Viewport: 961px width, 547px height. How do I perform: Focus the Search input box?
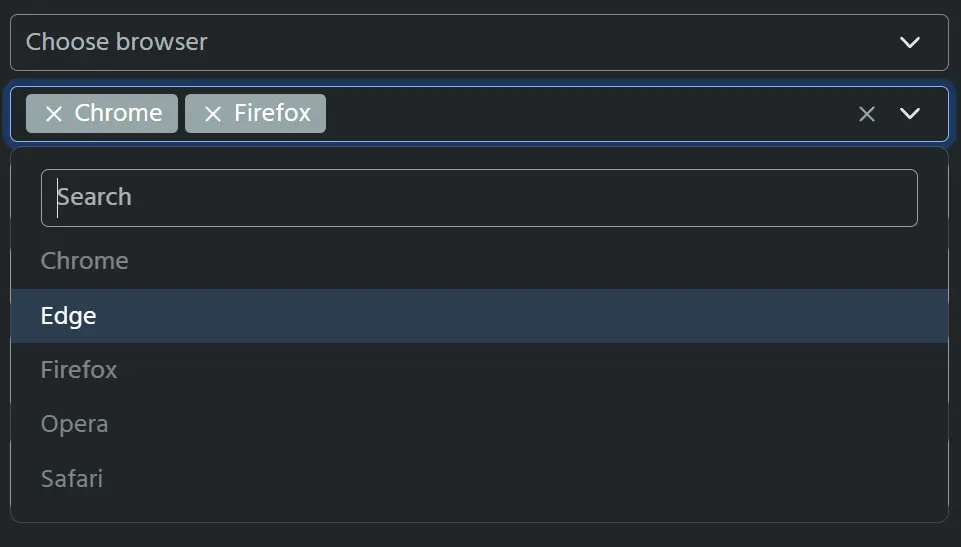click(x=479, y=198)
